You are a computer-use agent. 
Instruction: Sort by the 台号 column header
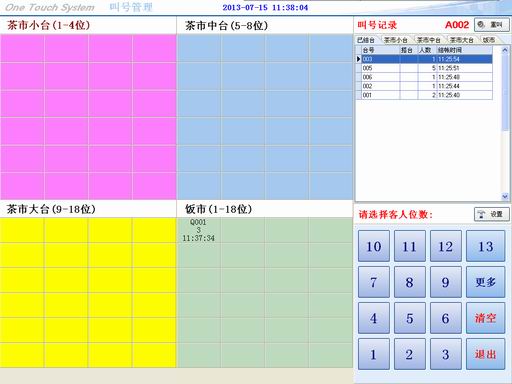click(x=381, y=50)
